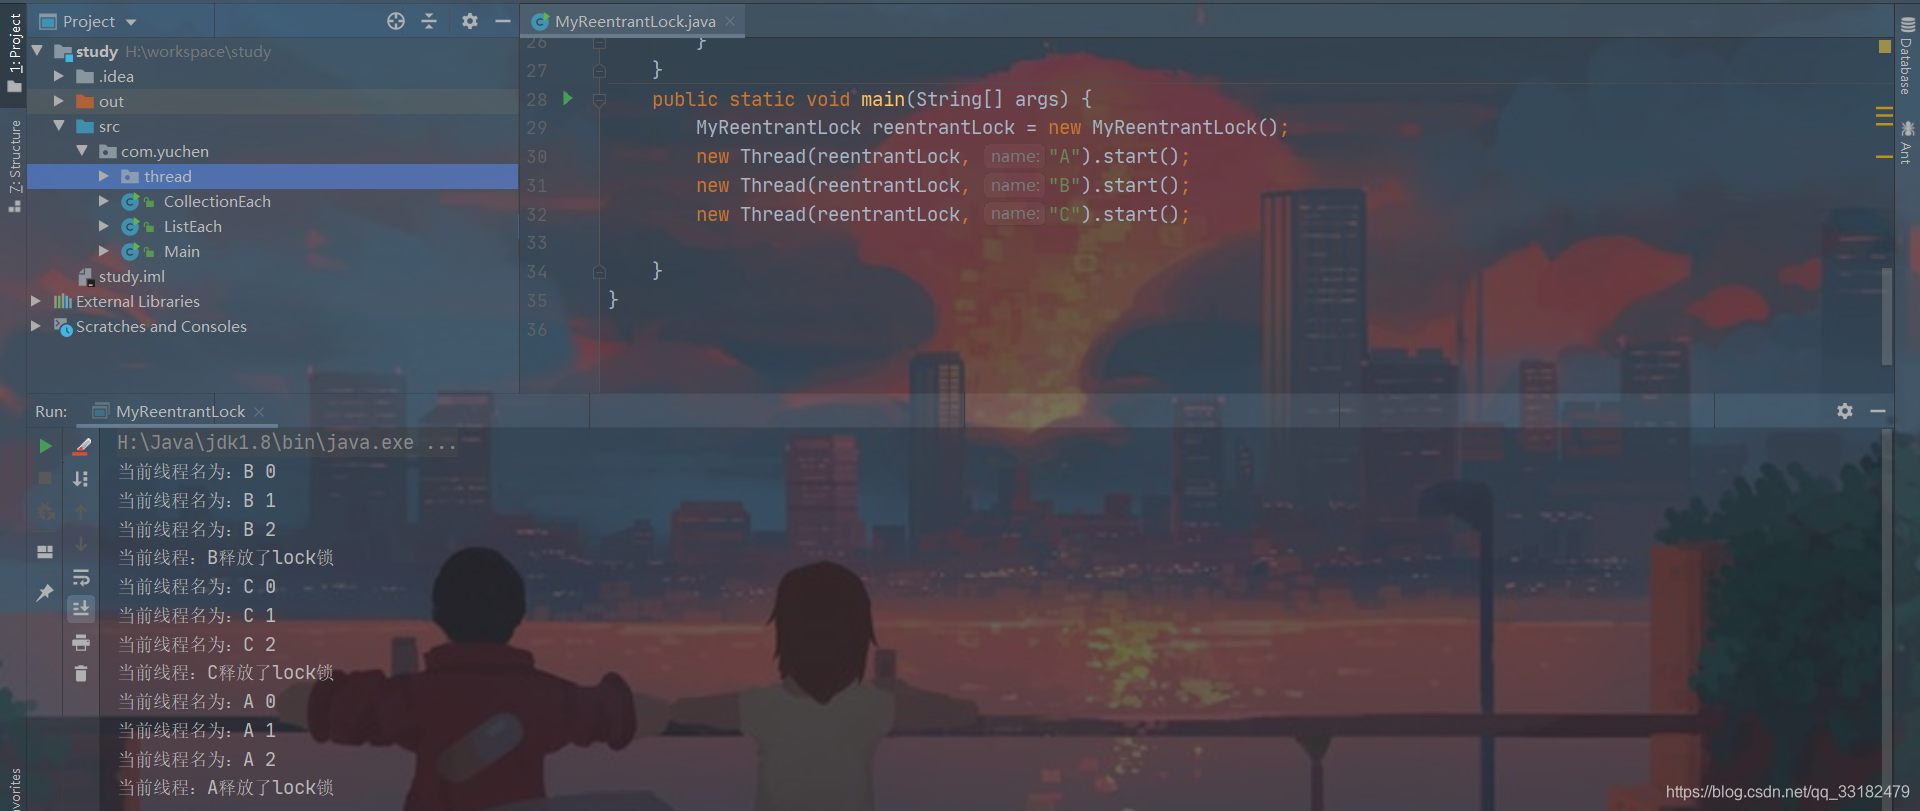Click the Print console output icon

tap(82, 642)
